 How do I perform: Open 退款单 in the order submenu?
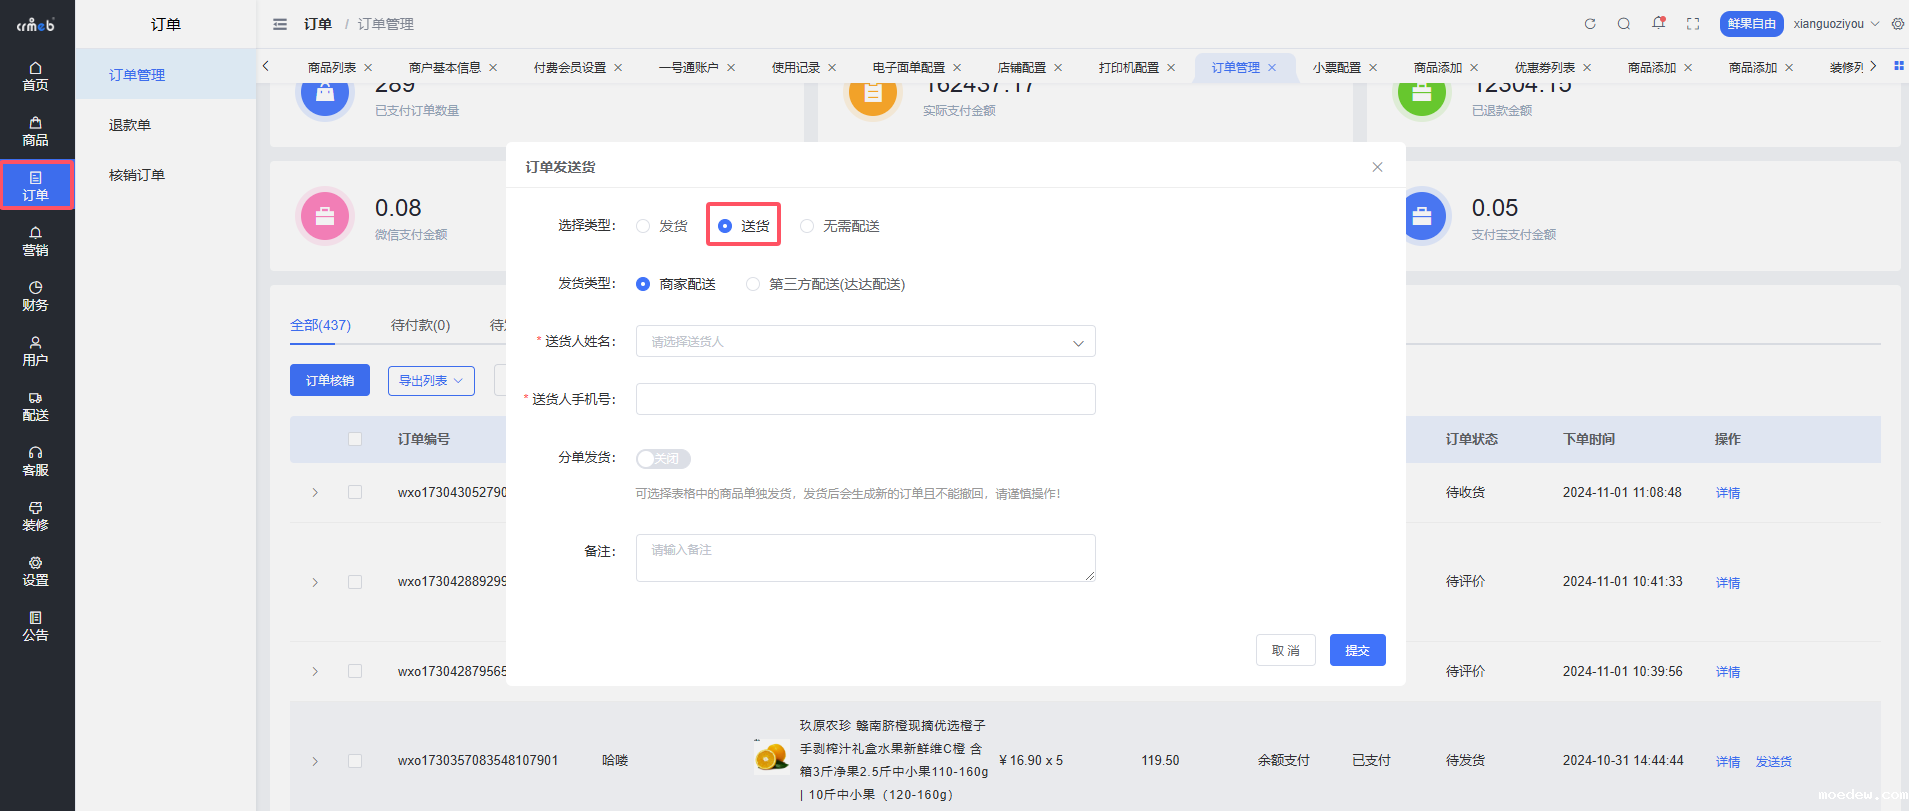pos(130,125)
